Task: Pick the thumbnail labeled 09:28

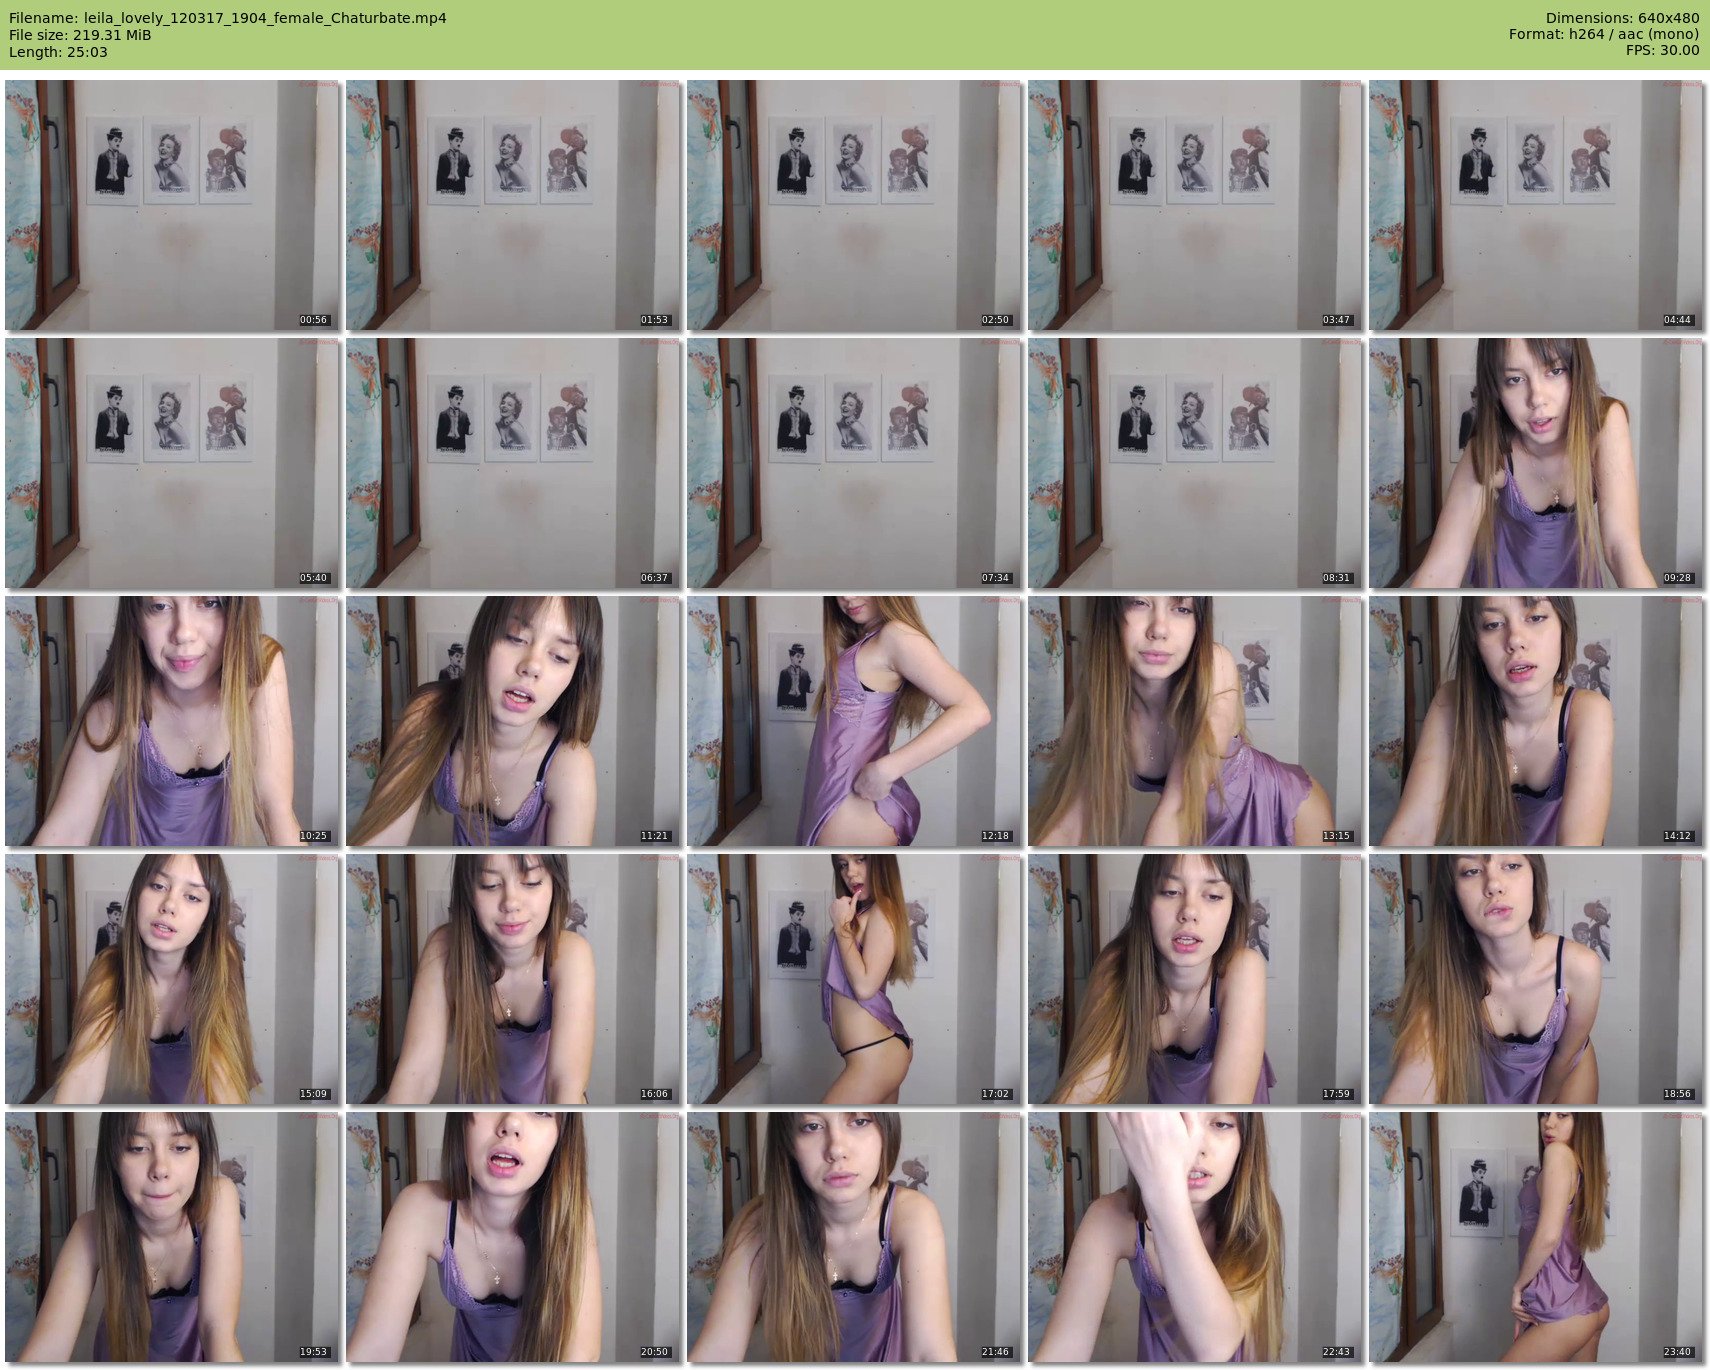Action: (1536, 463)
